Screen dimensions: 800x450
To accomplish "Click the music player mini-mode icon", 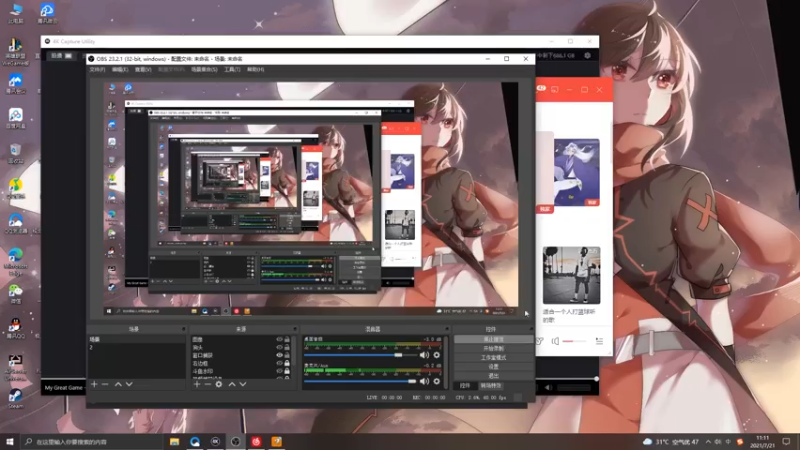I will pyautogui.click(x=555, y=89).
